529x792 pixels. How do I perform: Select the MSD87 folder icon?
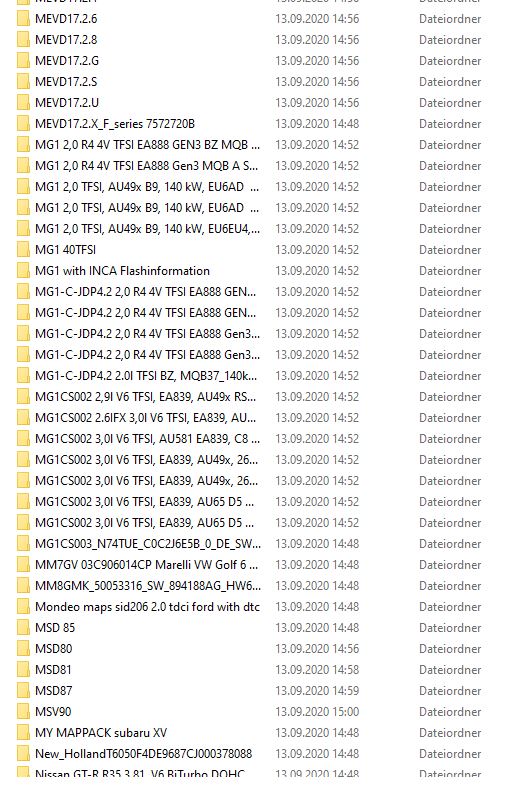pyautogui.click(x=23, y=690)
